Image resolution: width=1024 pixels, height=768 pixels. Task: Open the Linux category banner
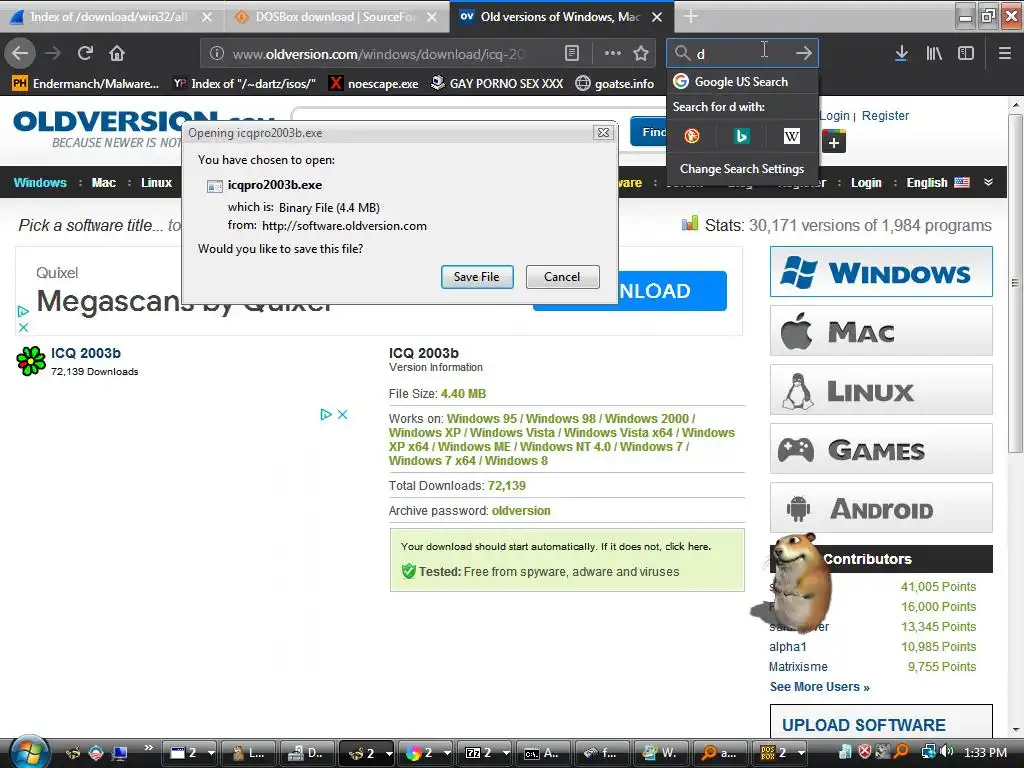pyautogui.click(x=881, y=390)
